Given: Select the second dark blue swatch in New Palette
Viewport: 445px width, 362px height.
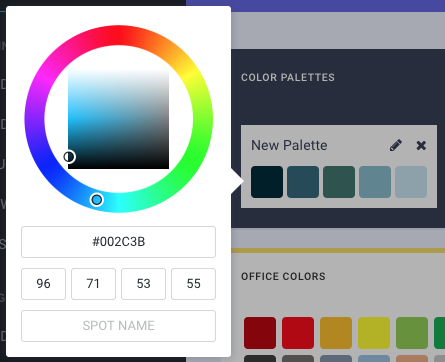Looking at the screenshot, I should (x=303, y=182).
